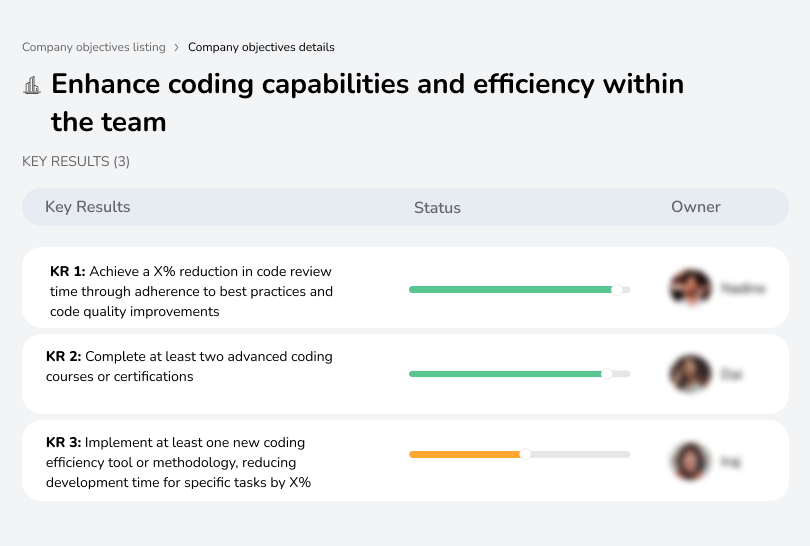Click the breadcrumb chevron separator

click(176, 48)
